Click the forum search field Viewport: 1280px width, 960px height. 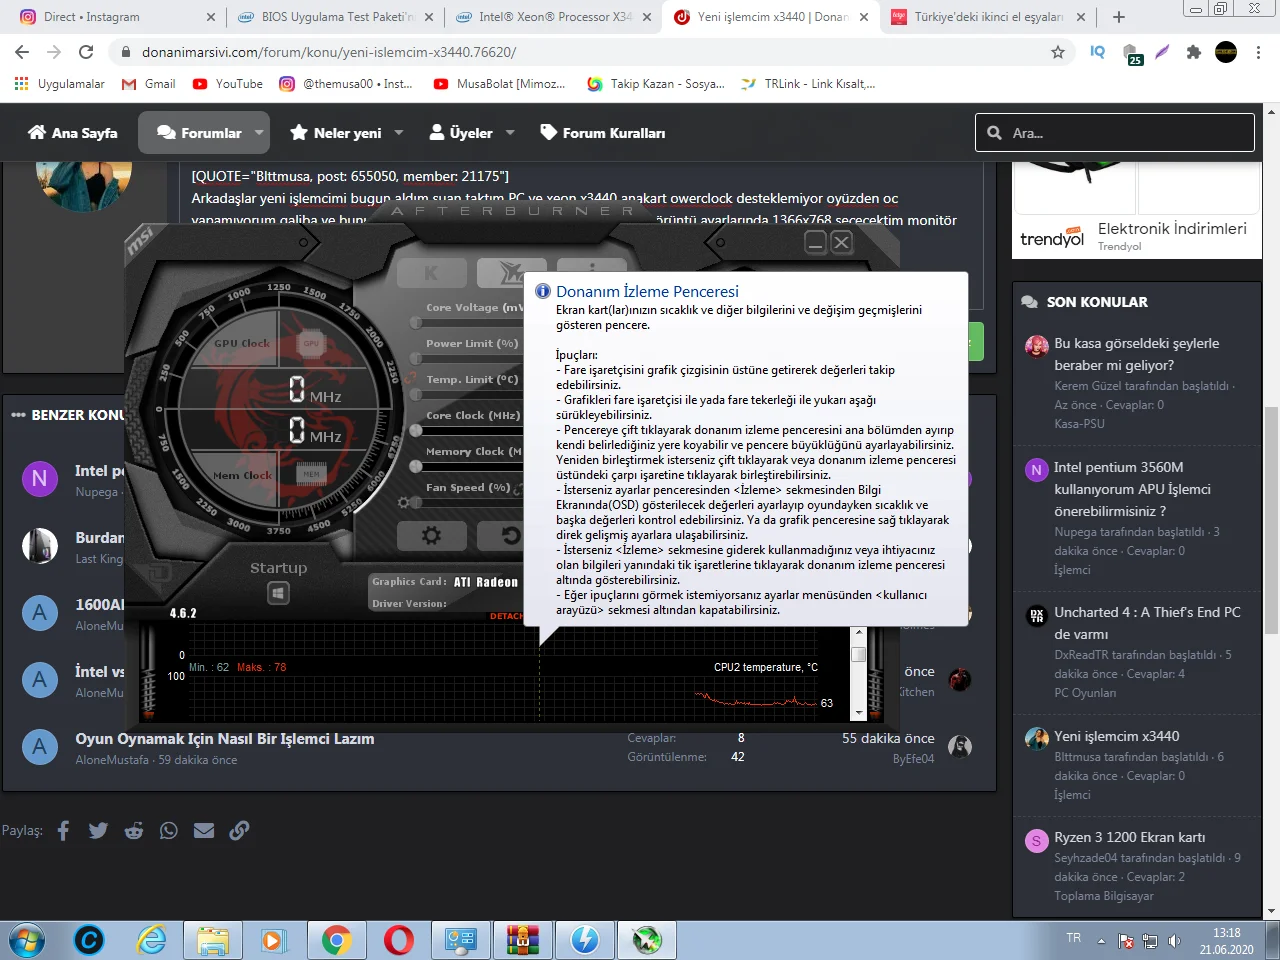point(1115,133)
